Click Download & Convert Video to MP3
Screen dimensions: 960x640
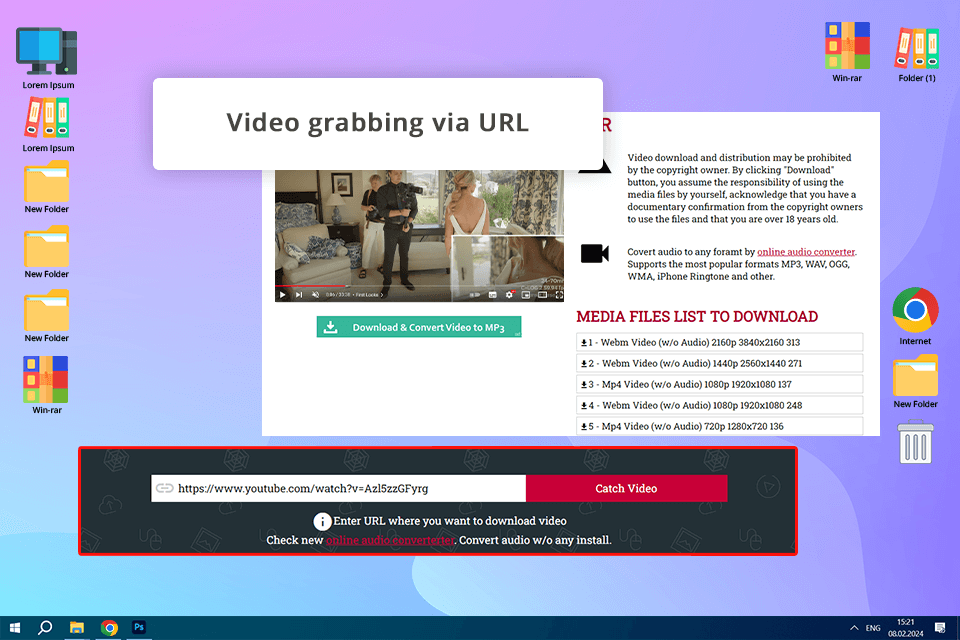click(x=419, y=327)
